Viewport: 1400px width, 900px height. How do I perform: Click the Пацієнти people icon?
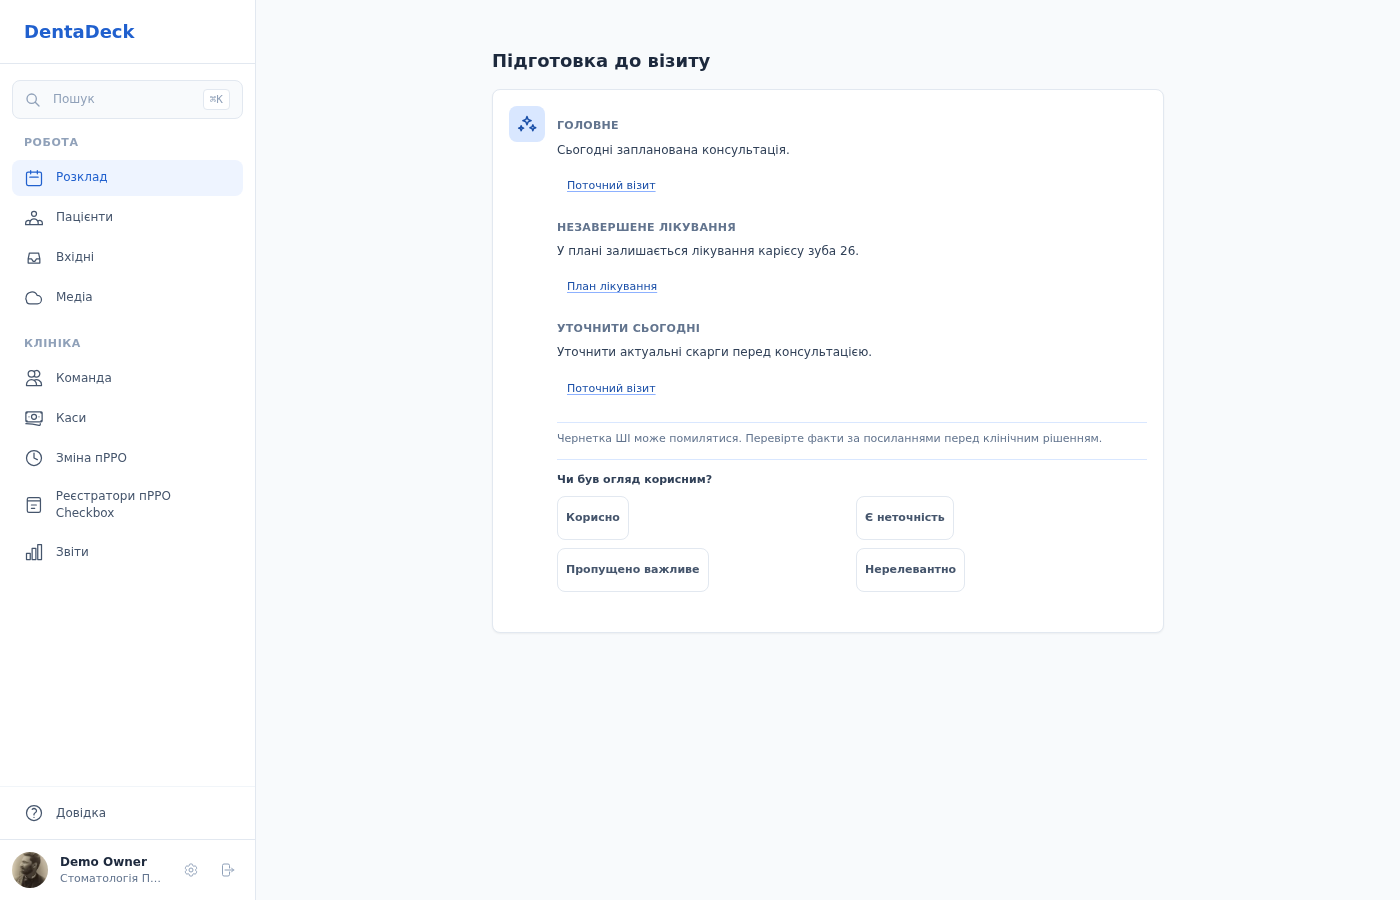point(34,218)
